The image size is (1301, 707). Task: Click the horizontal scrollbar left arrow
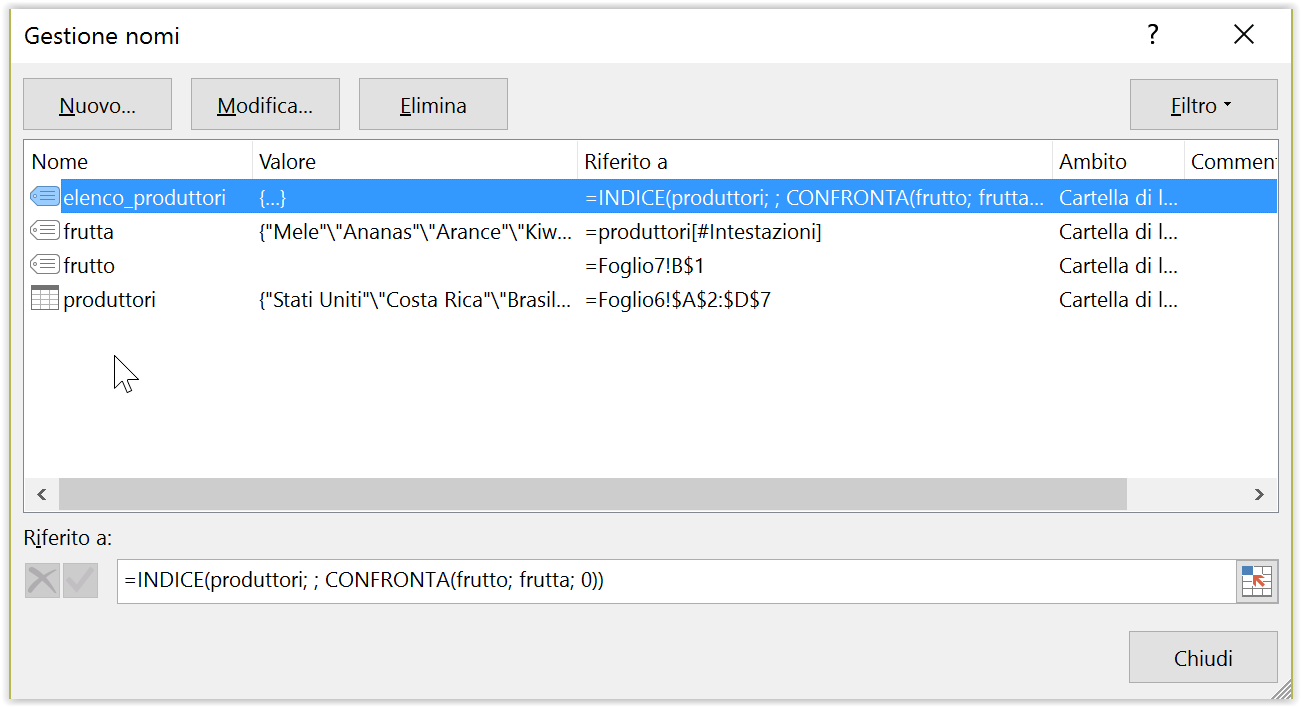[x=42, y=494]
